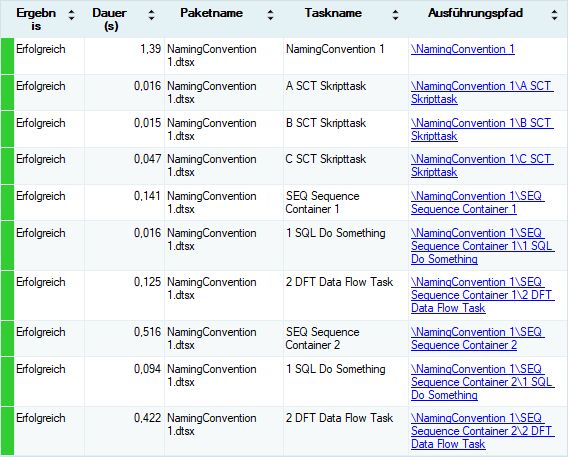The height and width of the screenshot is (457, 568).
Task: Open the \NamingConvention 1\A SCT Skripttask link
Action: point(482,92)
